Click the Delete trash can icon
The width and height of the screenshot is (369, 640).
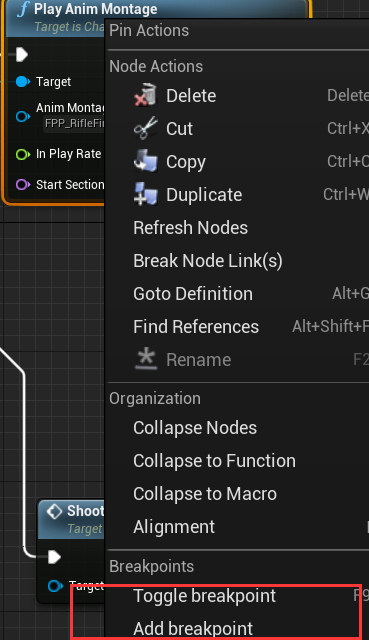point(145,95)
